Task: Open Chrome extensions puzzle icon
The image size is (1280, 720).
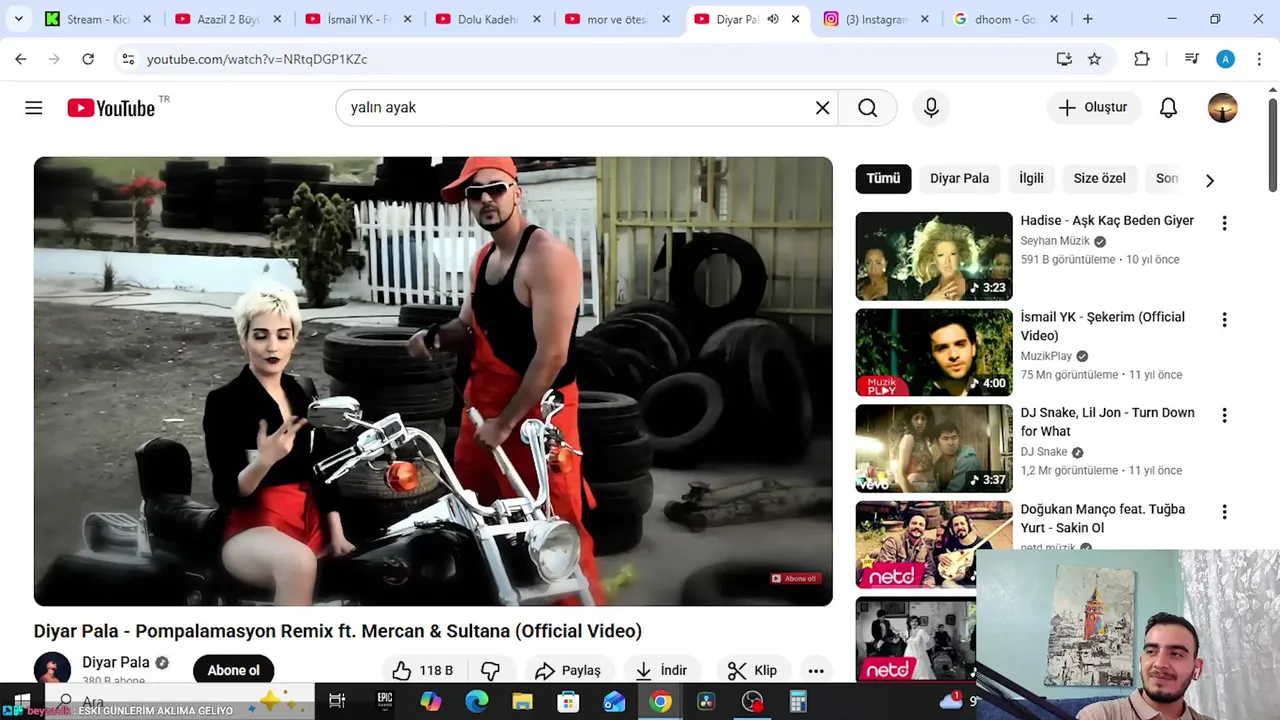Action: pyautogui.click(x=1142, y=59)
